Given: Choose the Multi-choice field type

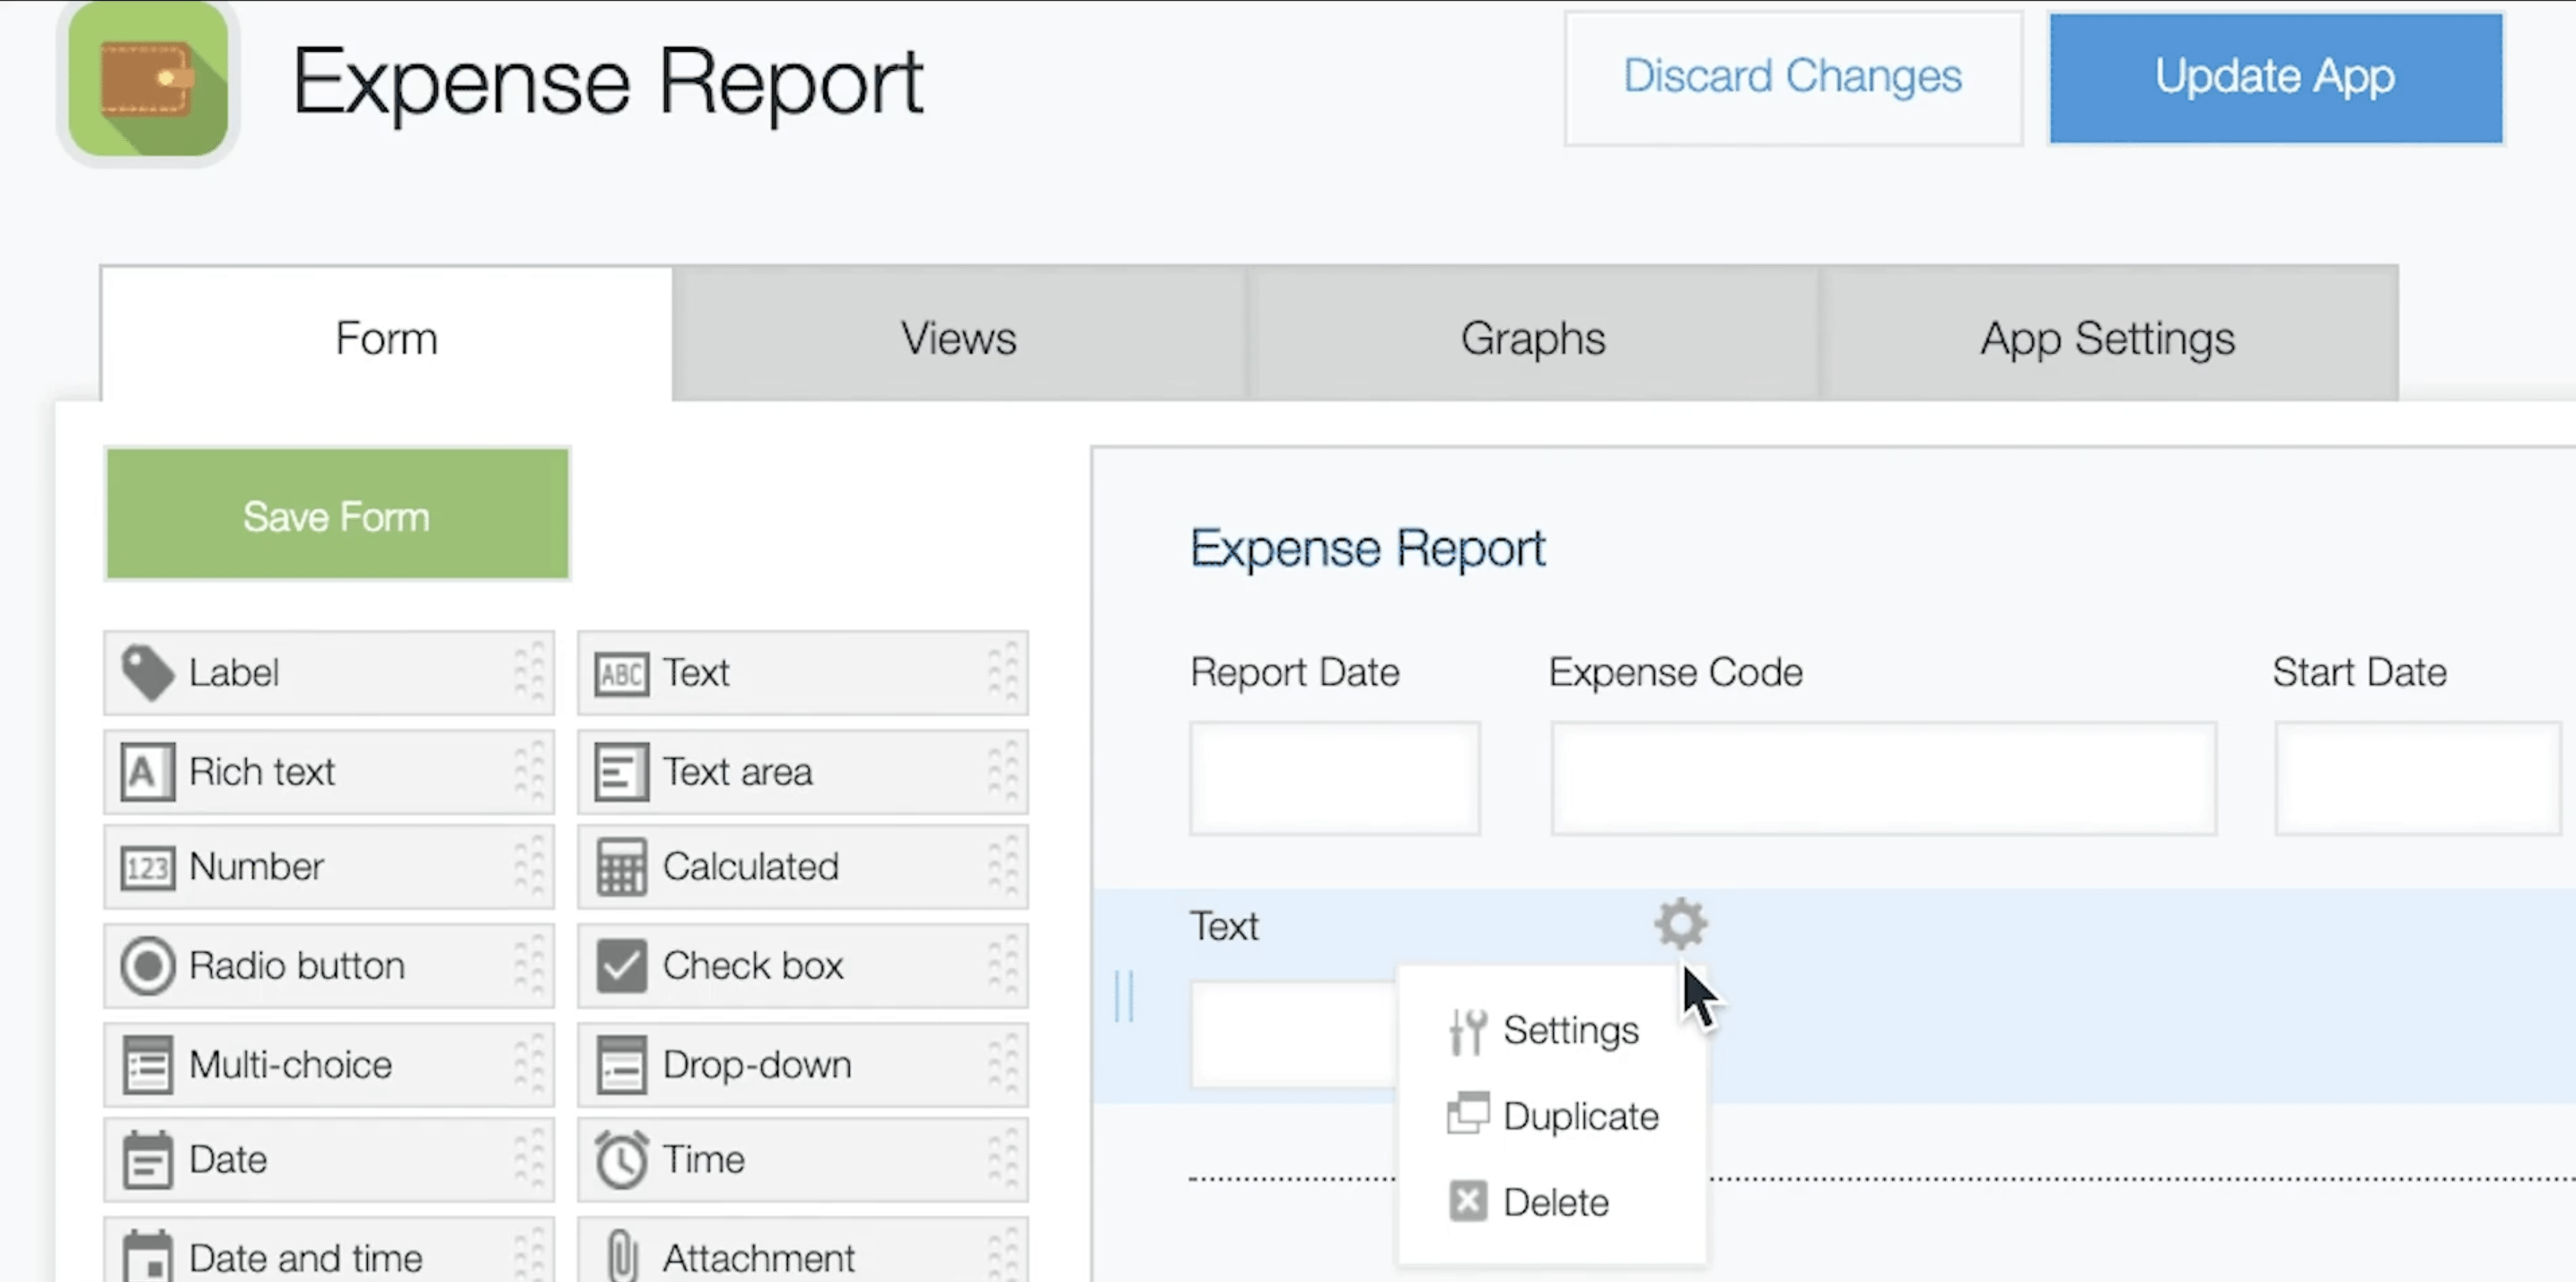Looking at the screenshot, I should (147, 1064).
